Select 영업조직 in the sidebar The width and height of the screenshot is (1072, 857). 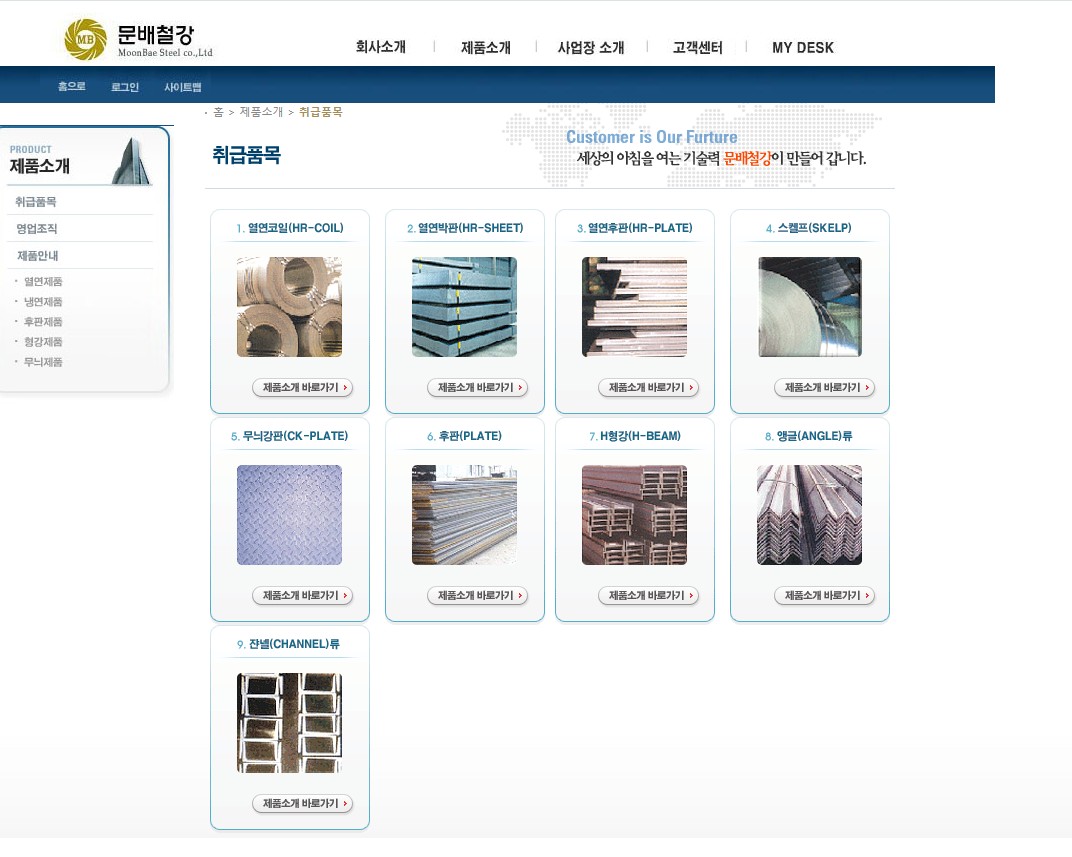(37, 229)
